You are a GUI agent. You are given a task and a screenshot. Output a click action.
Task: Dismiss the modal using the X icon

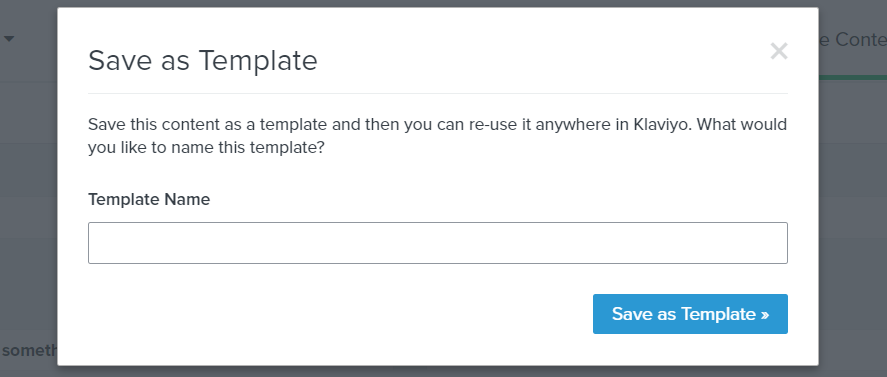pyautogui.click(x=779, y=51)
